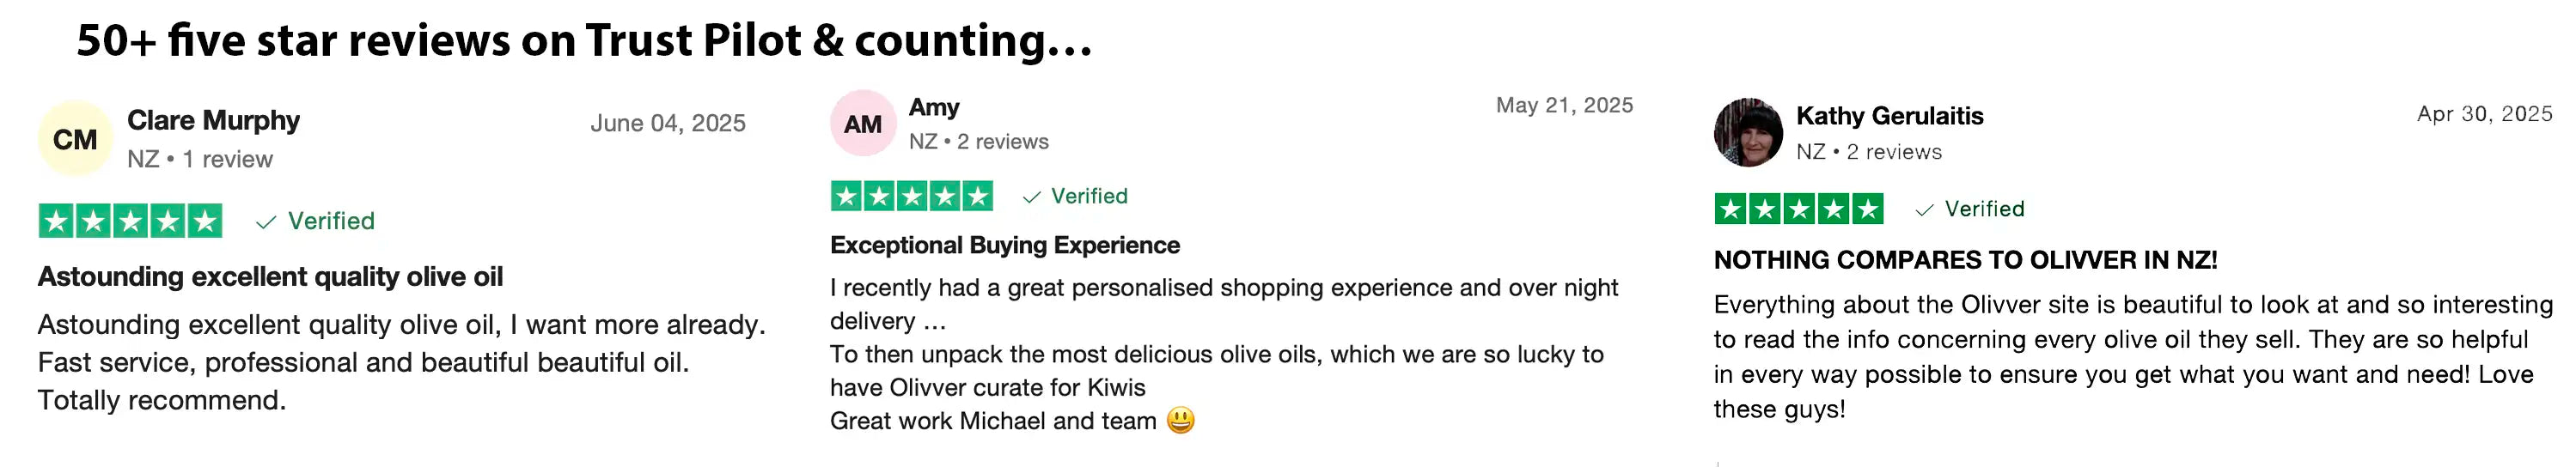The height and width of the screenshot is (467, 2576).
Task: Click the title 'Astounding excellent quality olive oil'
Action: 270,277
